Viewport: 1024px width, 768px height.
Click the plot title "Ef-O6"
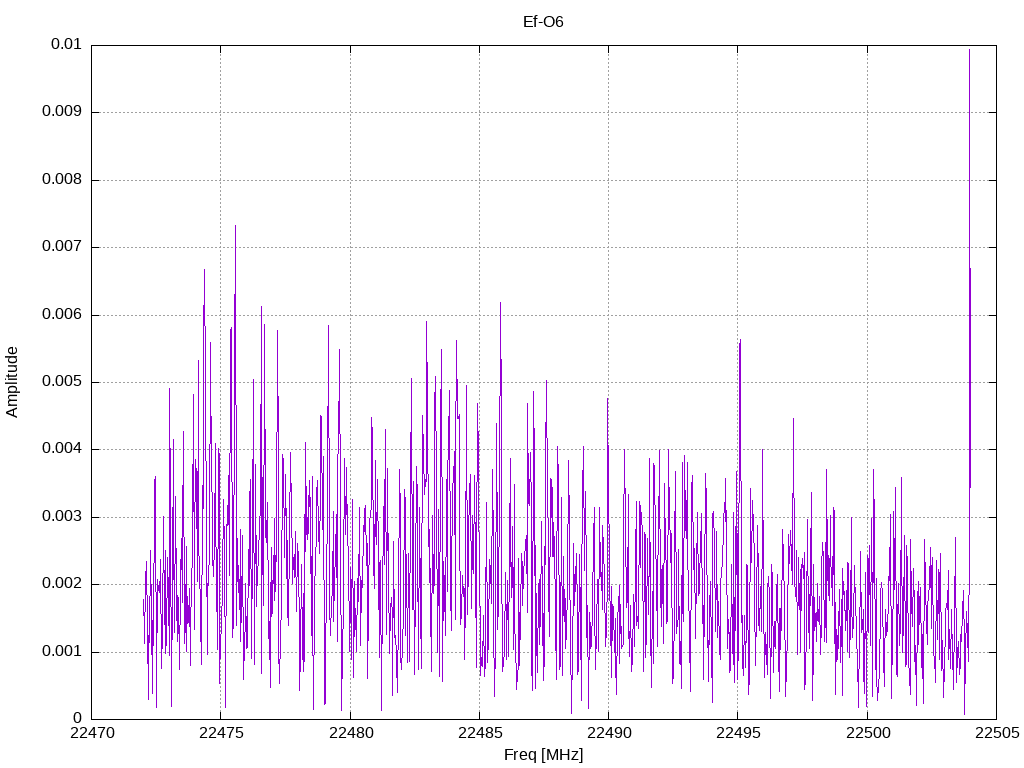click(x=543, y=22)
